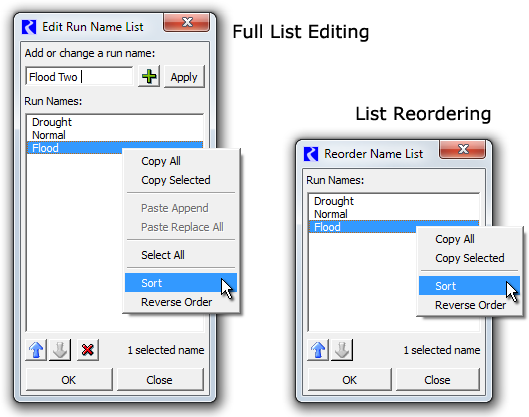Click the gray move-down arrow in Reorder Name List
Viewport: 529px width, 417px height.
(342, 350)
